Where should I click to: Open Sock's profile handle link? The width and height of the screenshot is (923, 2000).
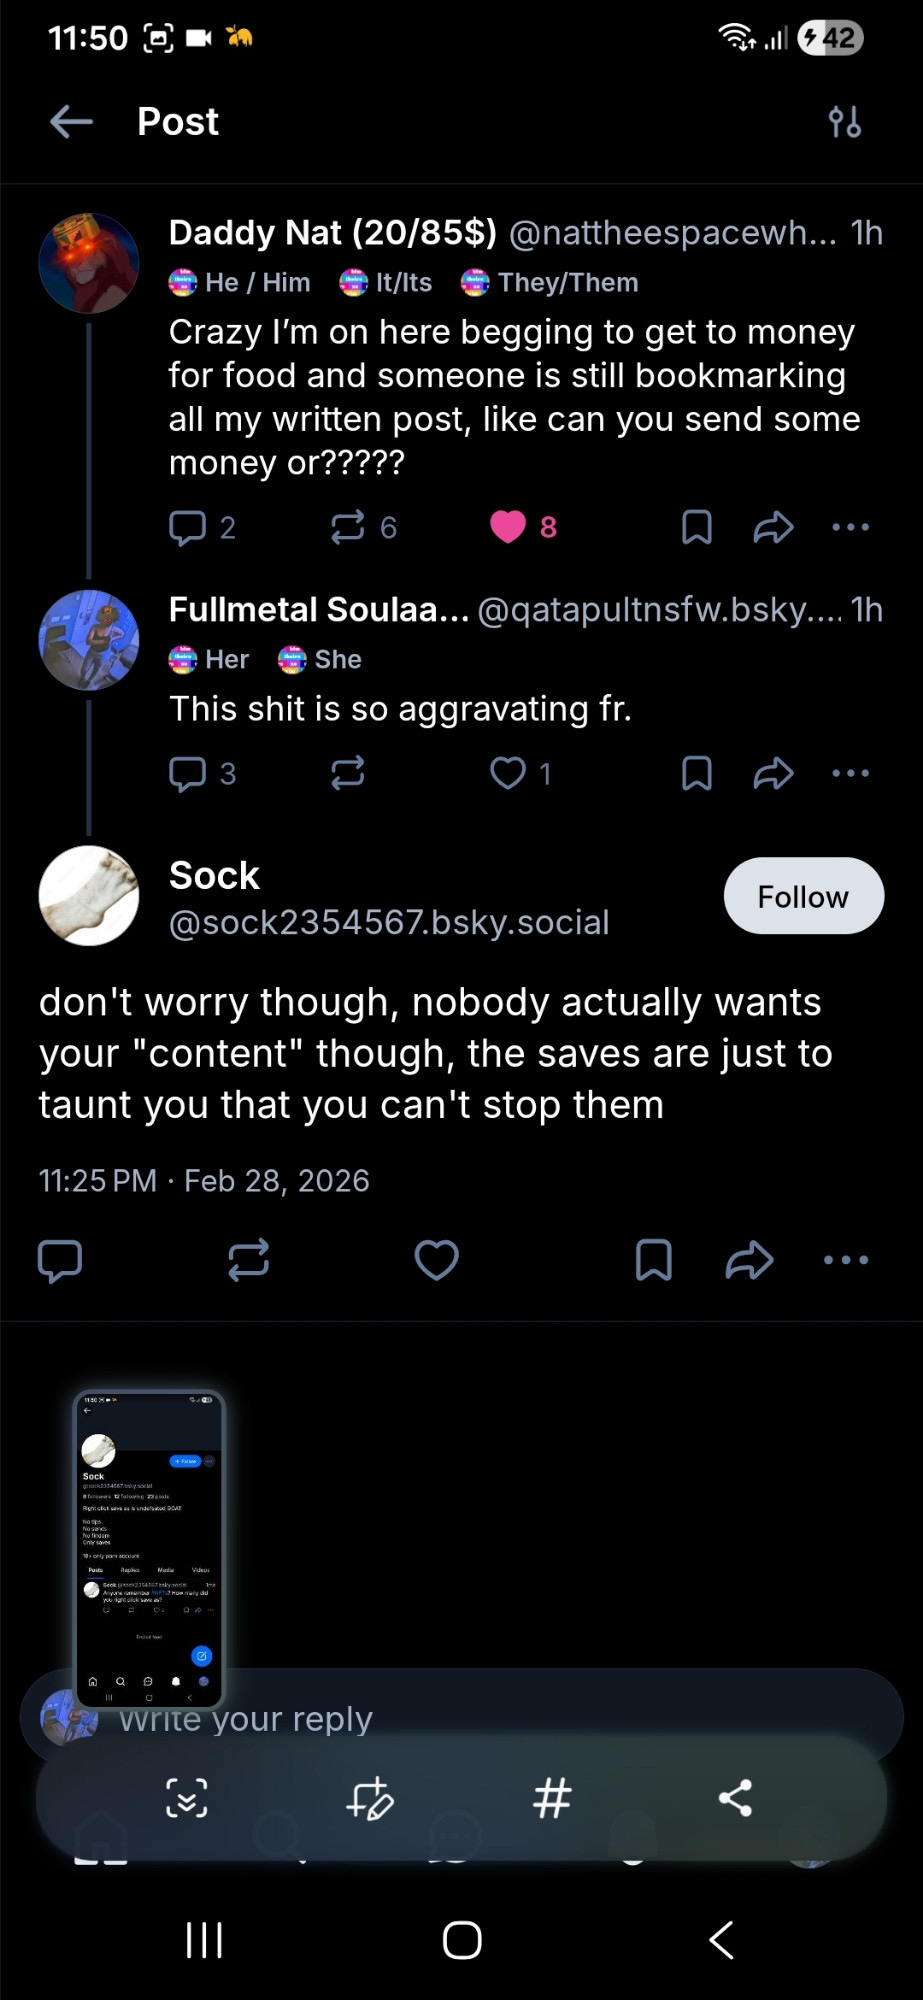click(389, 922)
